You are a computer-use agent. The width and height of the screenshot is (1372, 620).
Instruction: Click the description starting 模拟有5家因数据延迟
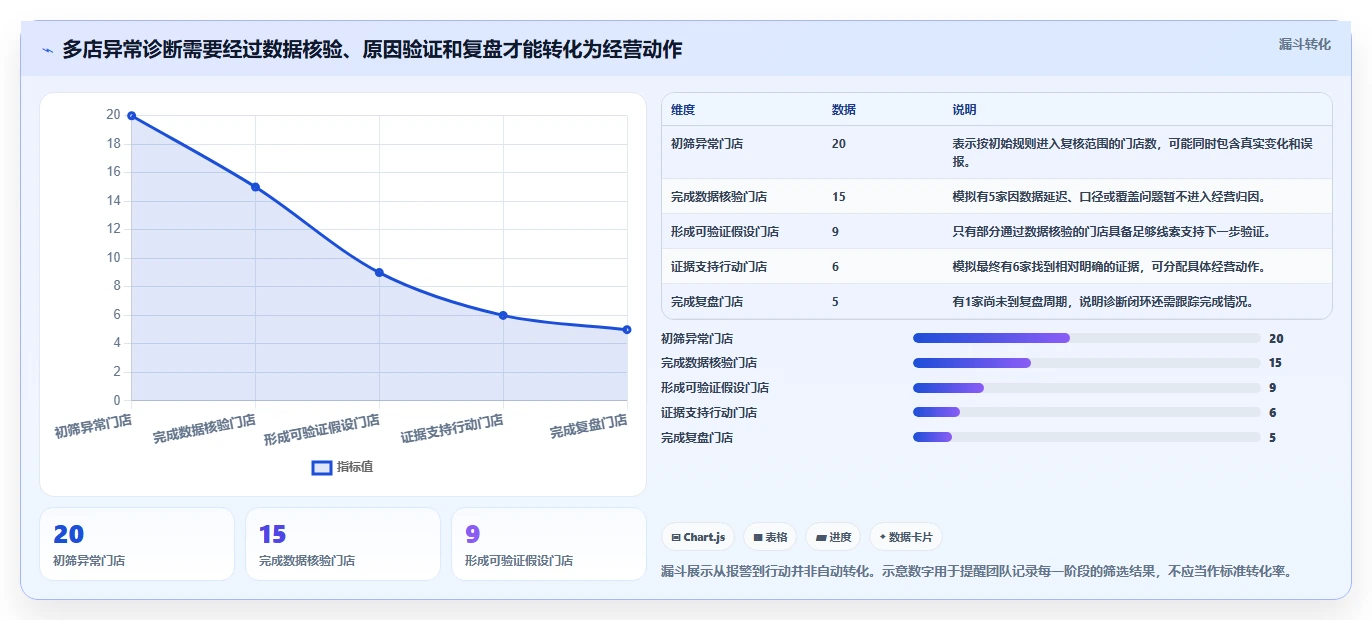(1111, 197)
